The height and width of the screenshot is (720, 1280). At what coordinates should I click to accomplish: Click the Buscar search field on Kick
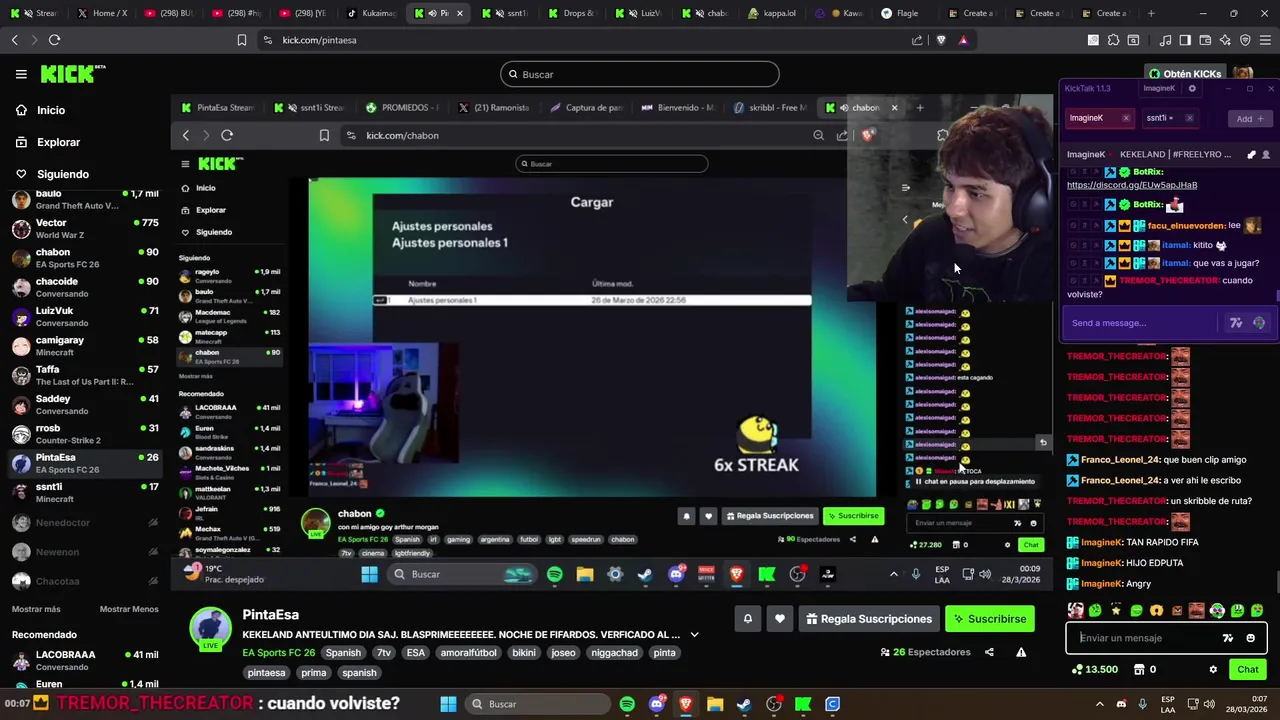[x=640, y=74]
